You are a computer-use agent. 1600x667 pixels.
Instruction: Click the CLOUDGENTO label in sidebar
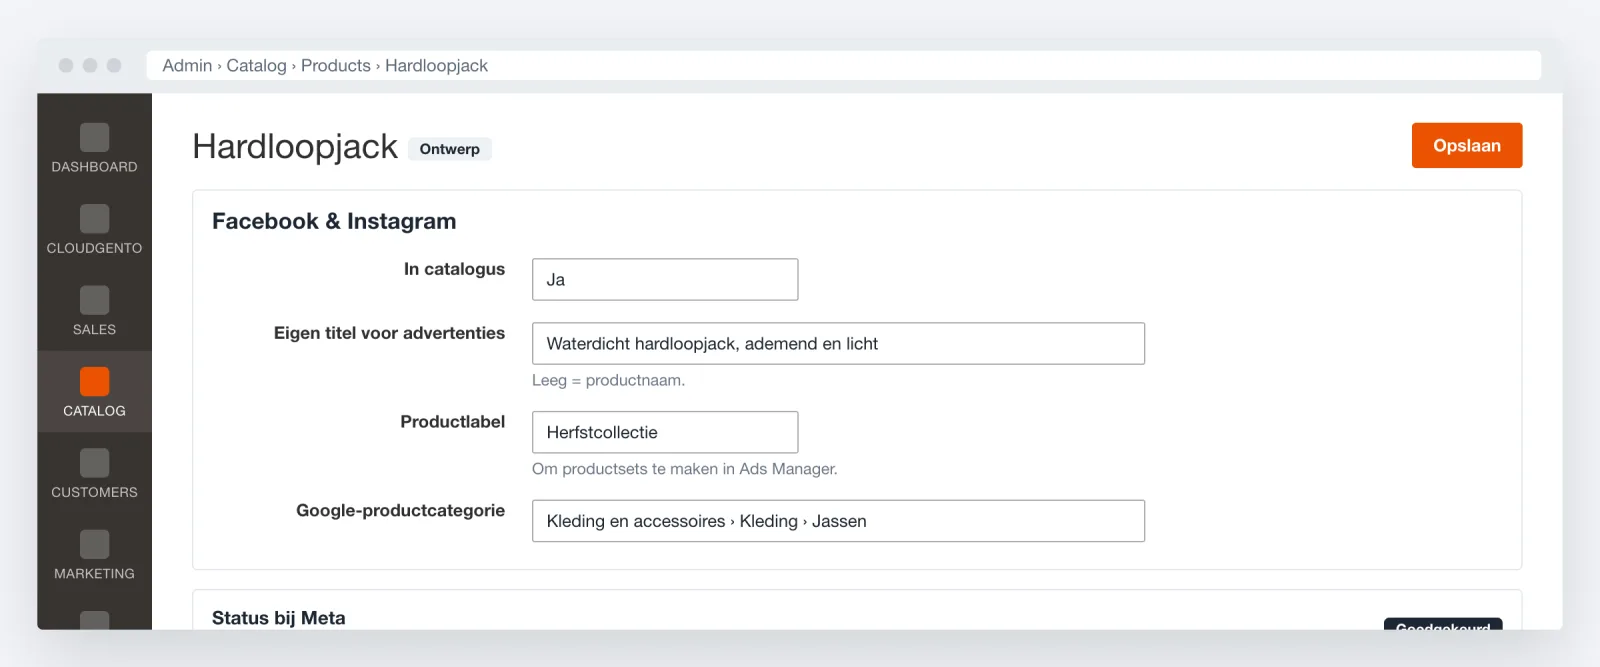(x=94, y=248)
